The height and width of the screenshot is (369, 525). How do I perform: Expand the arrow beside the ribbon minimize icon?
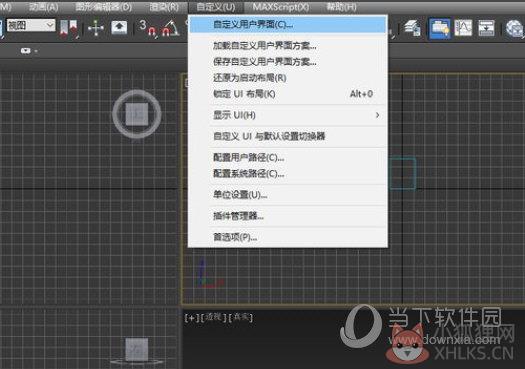tap(36, 51)
